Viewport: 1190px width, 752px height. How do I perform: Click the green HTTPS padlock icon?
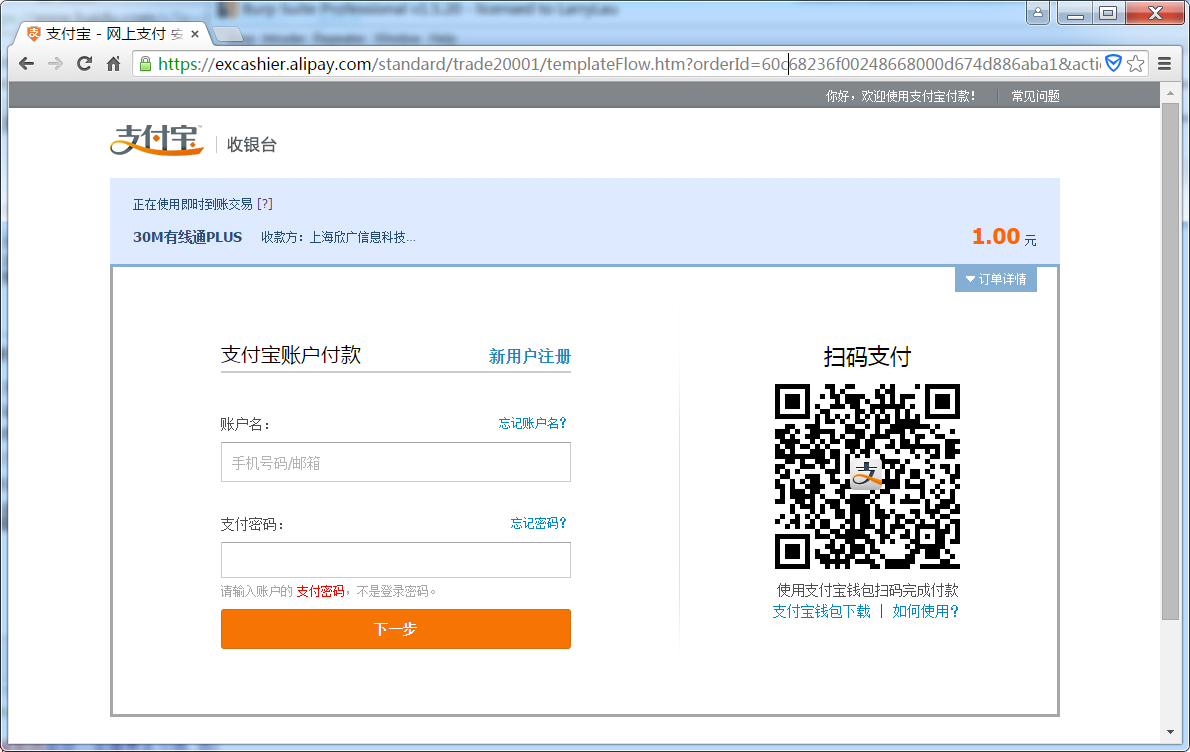coord(146,64)
